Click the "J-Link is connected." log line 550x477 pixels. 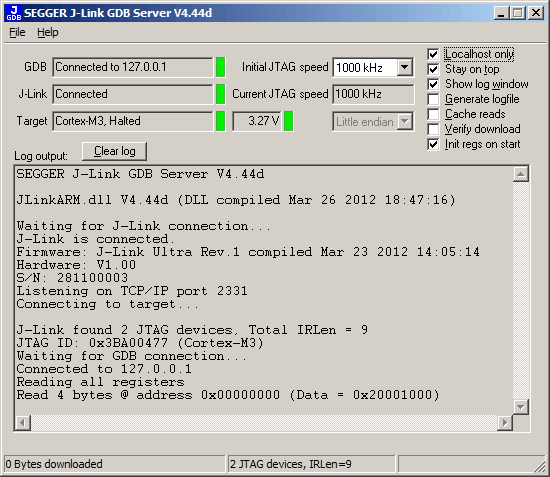pos(95,239)
